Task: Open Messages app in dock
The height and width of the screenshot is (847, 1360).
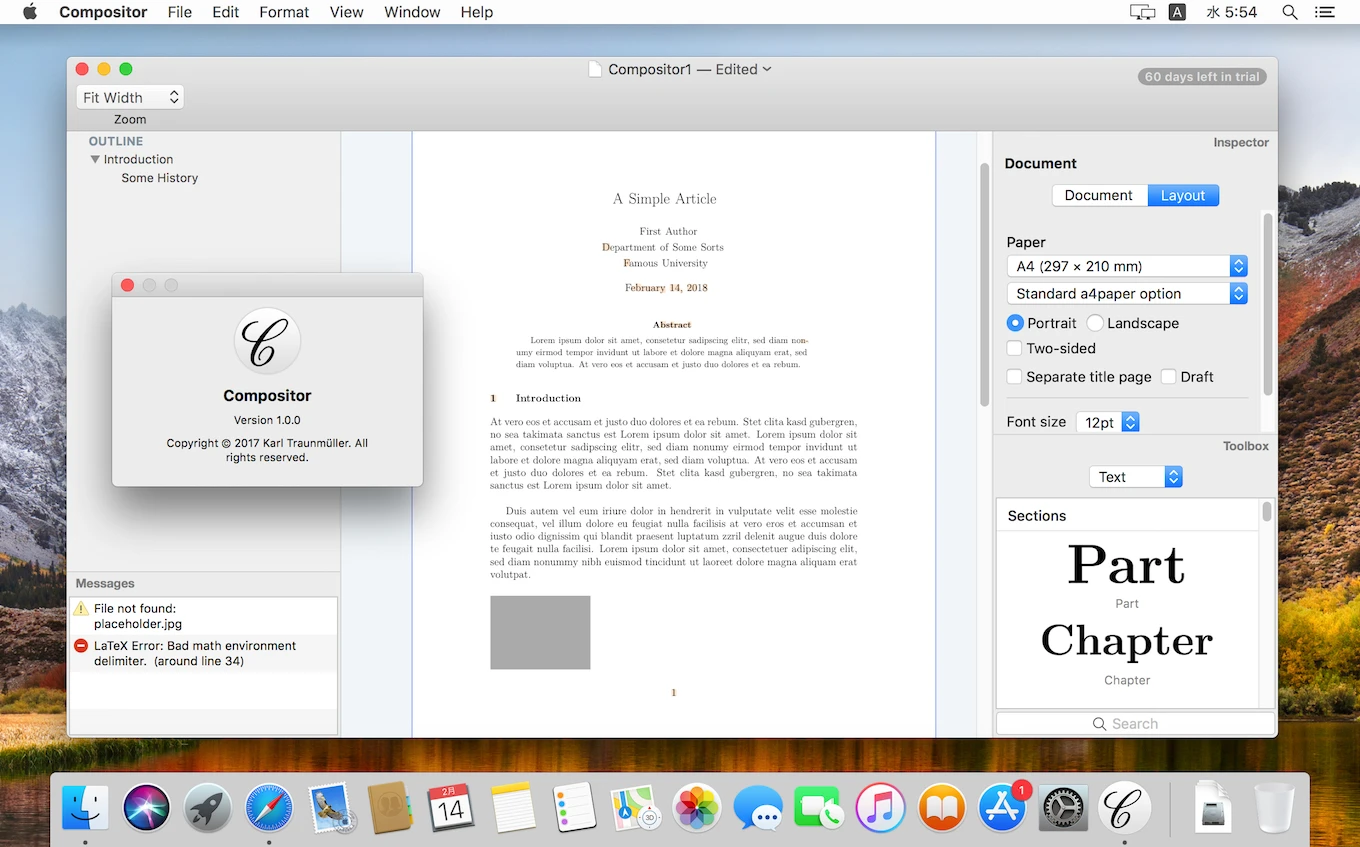Action: coord(758,807)
